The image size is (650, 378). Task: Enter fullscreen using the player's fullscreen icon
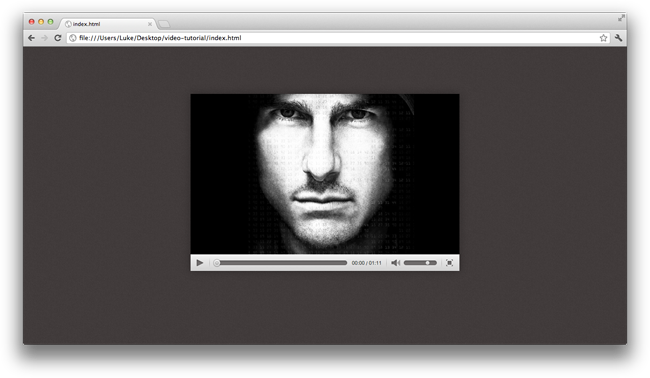(x=449, y=263)
